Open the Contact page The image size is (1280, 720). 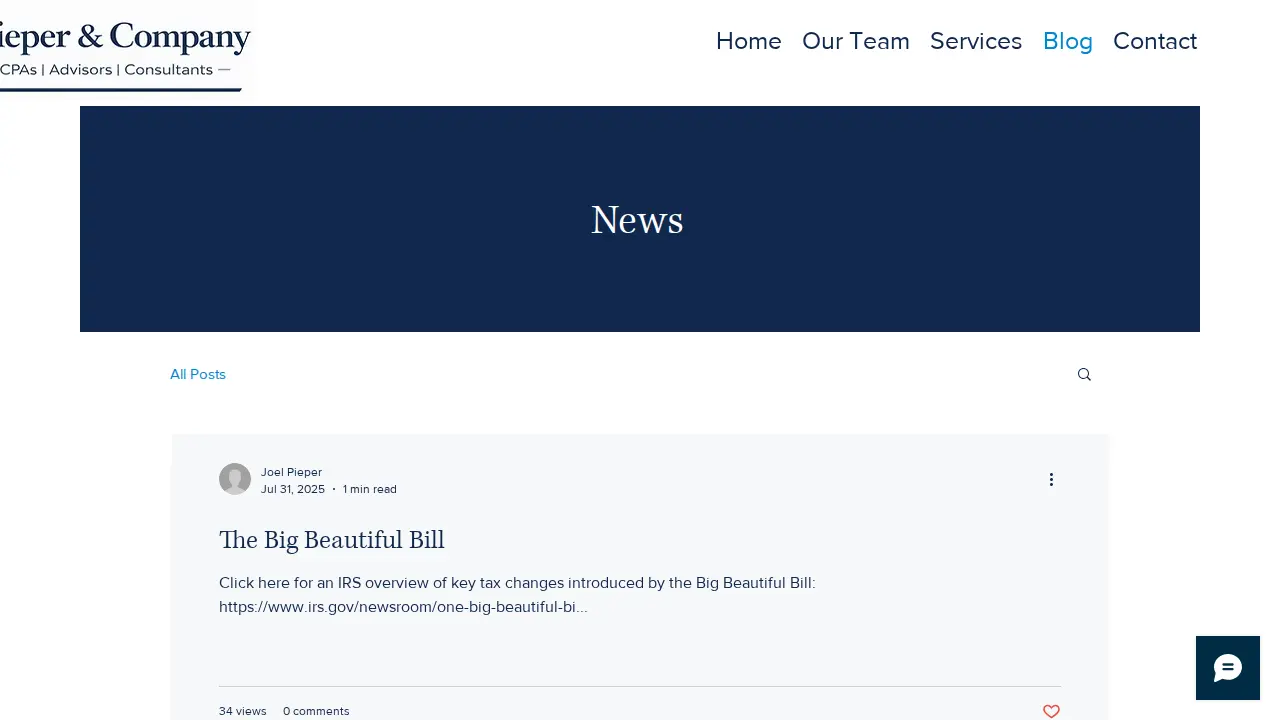pos(1155,41)
